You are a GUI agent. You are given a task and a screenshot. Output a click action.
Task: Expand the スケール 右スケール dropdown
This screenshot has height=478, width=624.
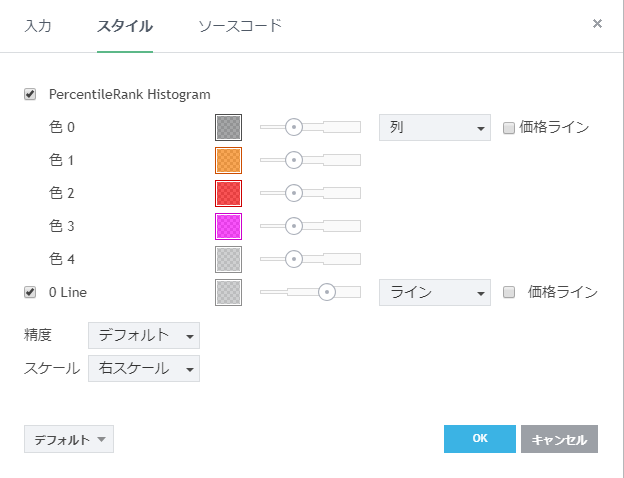click(x=144, y=368)
